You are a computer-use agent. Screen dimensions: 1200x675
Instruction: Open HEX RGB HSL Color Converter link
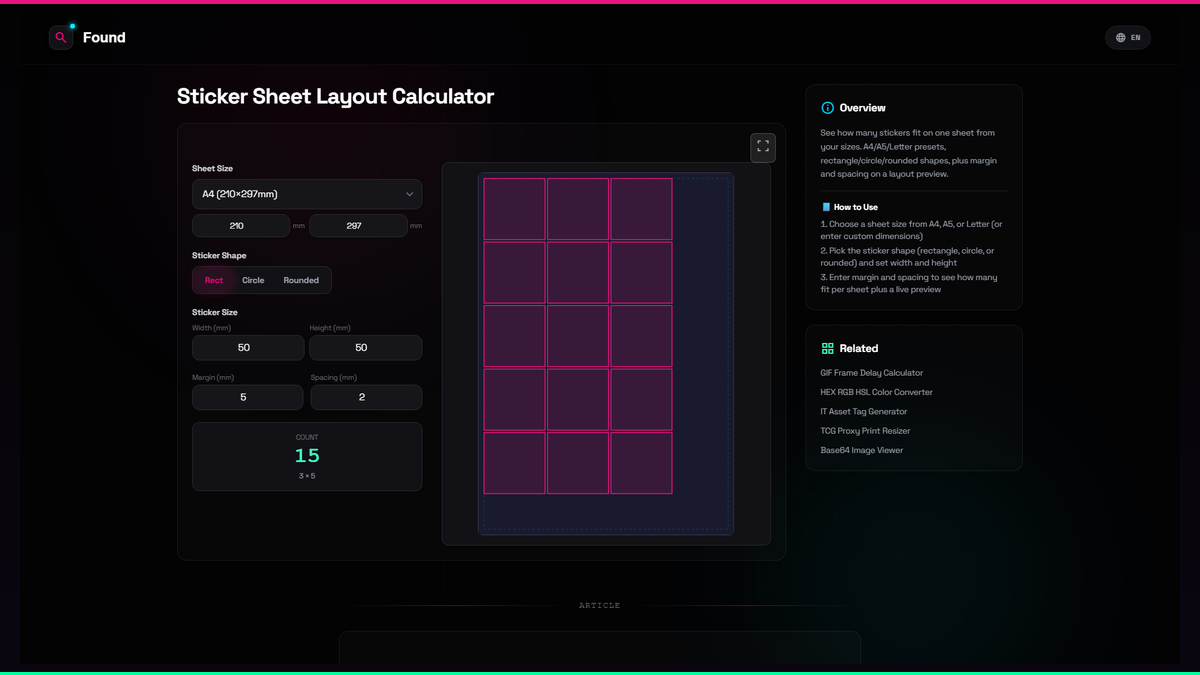877,392
